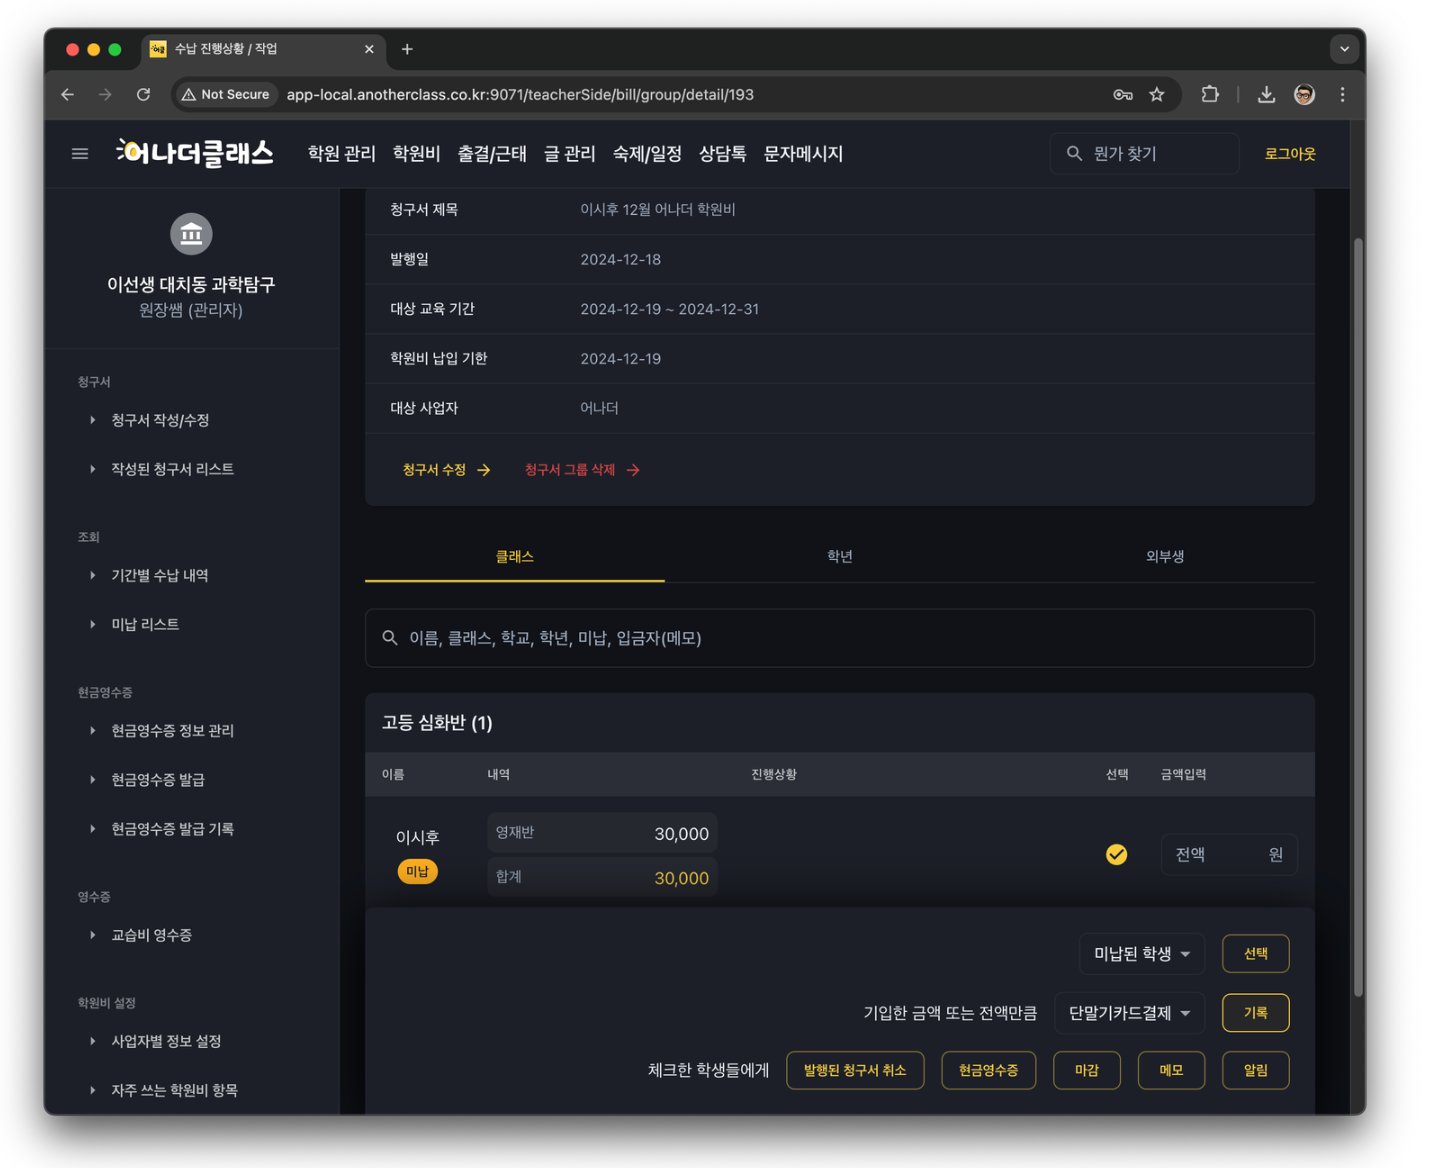Click the student search field
Viewport: 1430px width, 1168px height.
click(840, 638)
